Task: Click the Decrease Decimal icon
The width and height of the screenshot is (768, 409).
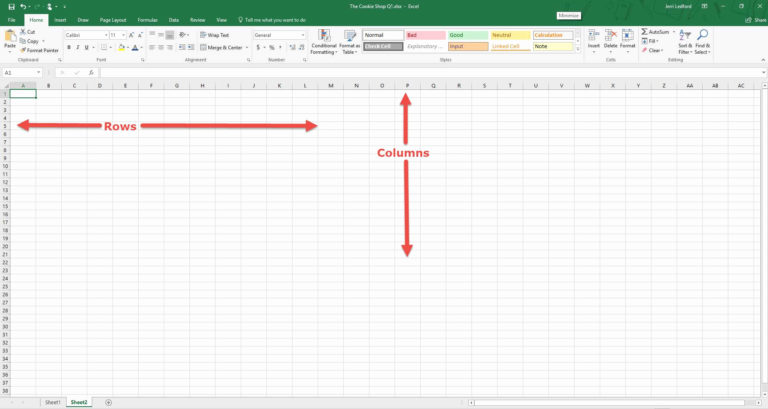Action: coord(302,48)
